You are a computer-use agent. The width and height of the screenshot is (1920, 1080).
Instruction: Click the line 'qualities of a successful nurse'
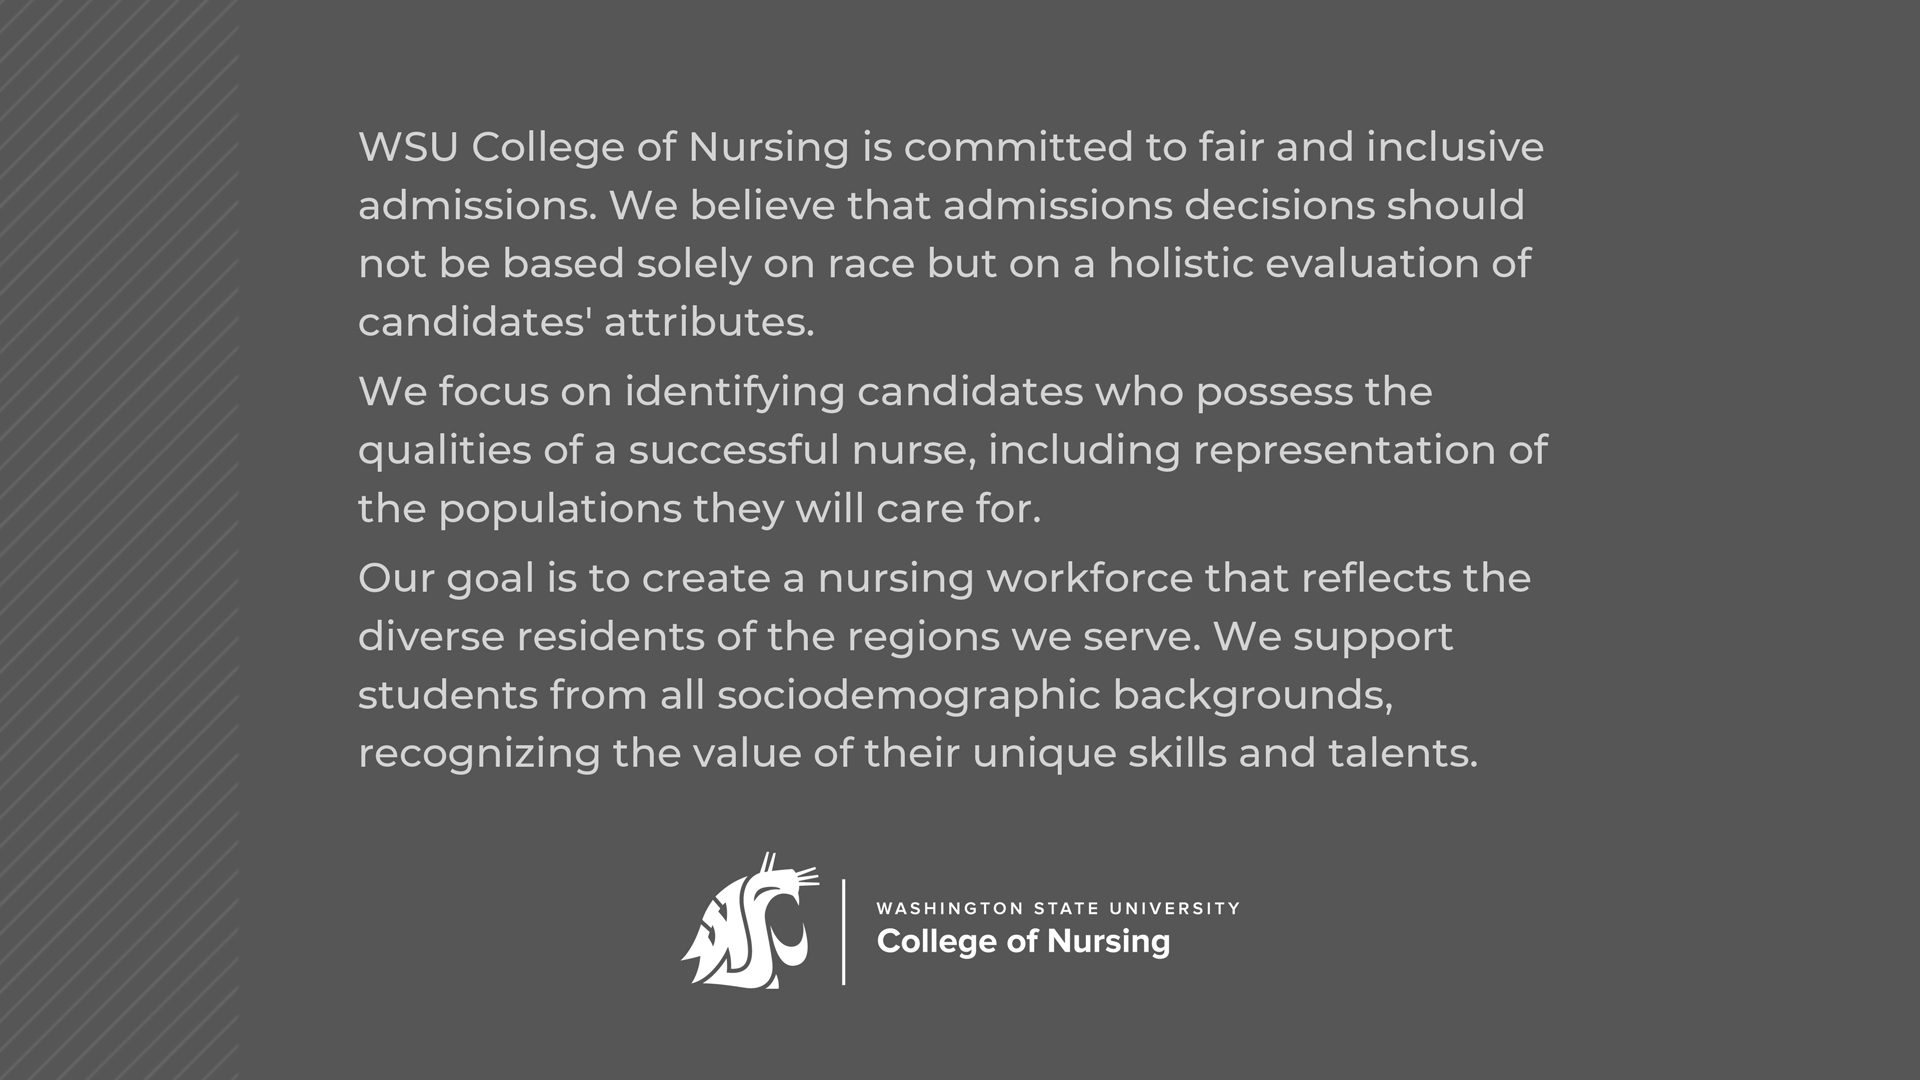pyautogui.click(x=953, y=450)
